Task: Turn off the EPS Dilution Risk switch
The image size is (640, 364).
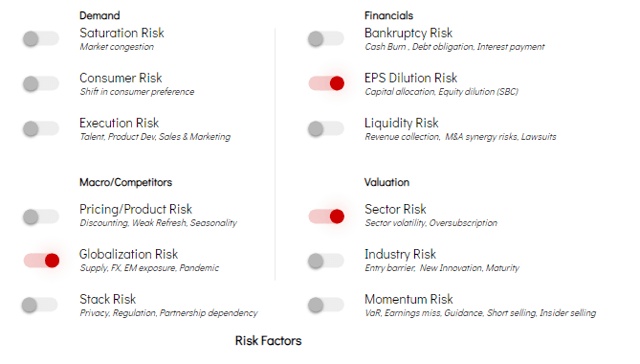Action: point(327,83)
